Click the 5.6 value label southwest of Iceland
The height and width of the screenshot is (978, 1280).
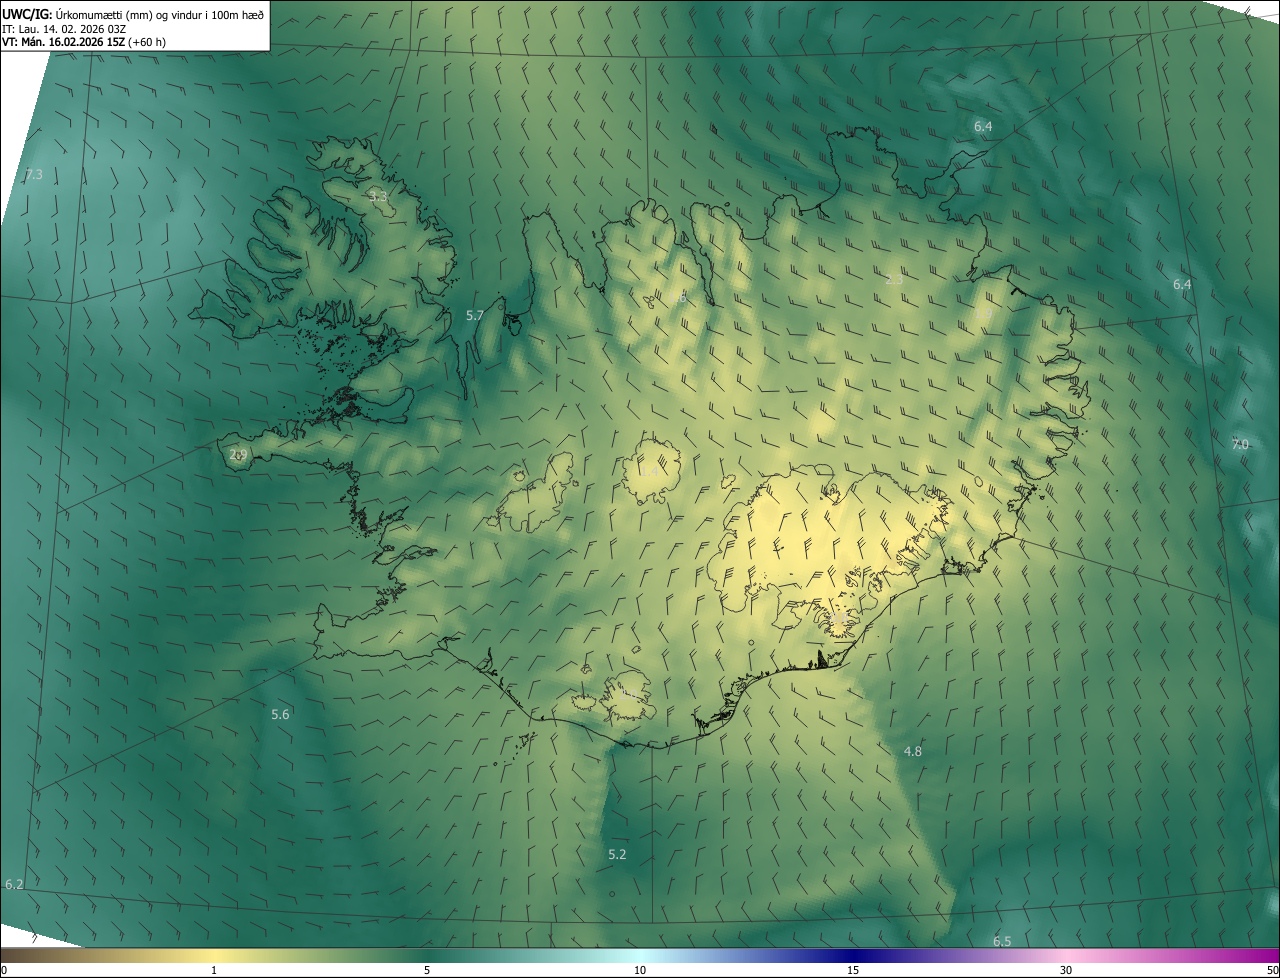coord(280,714)
